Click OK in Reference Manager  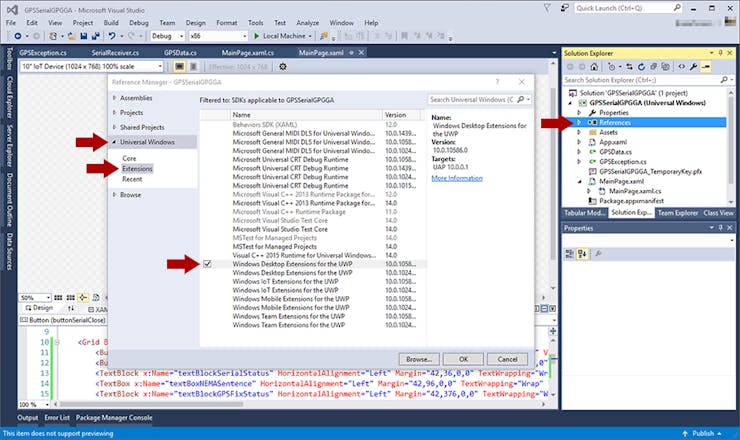(463, 359)
